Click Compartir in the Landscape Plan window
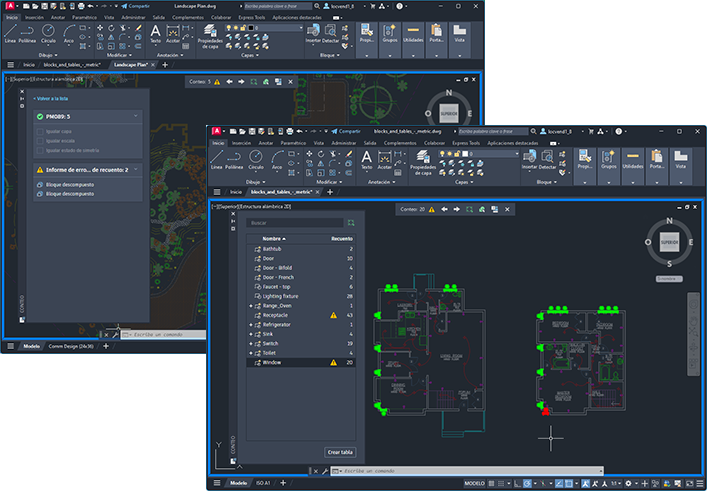 pos(137,6)
